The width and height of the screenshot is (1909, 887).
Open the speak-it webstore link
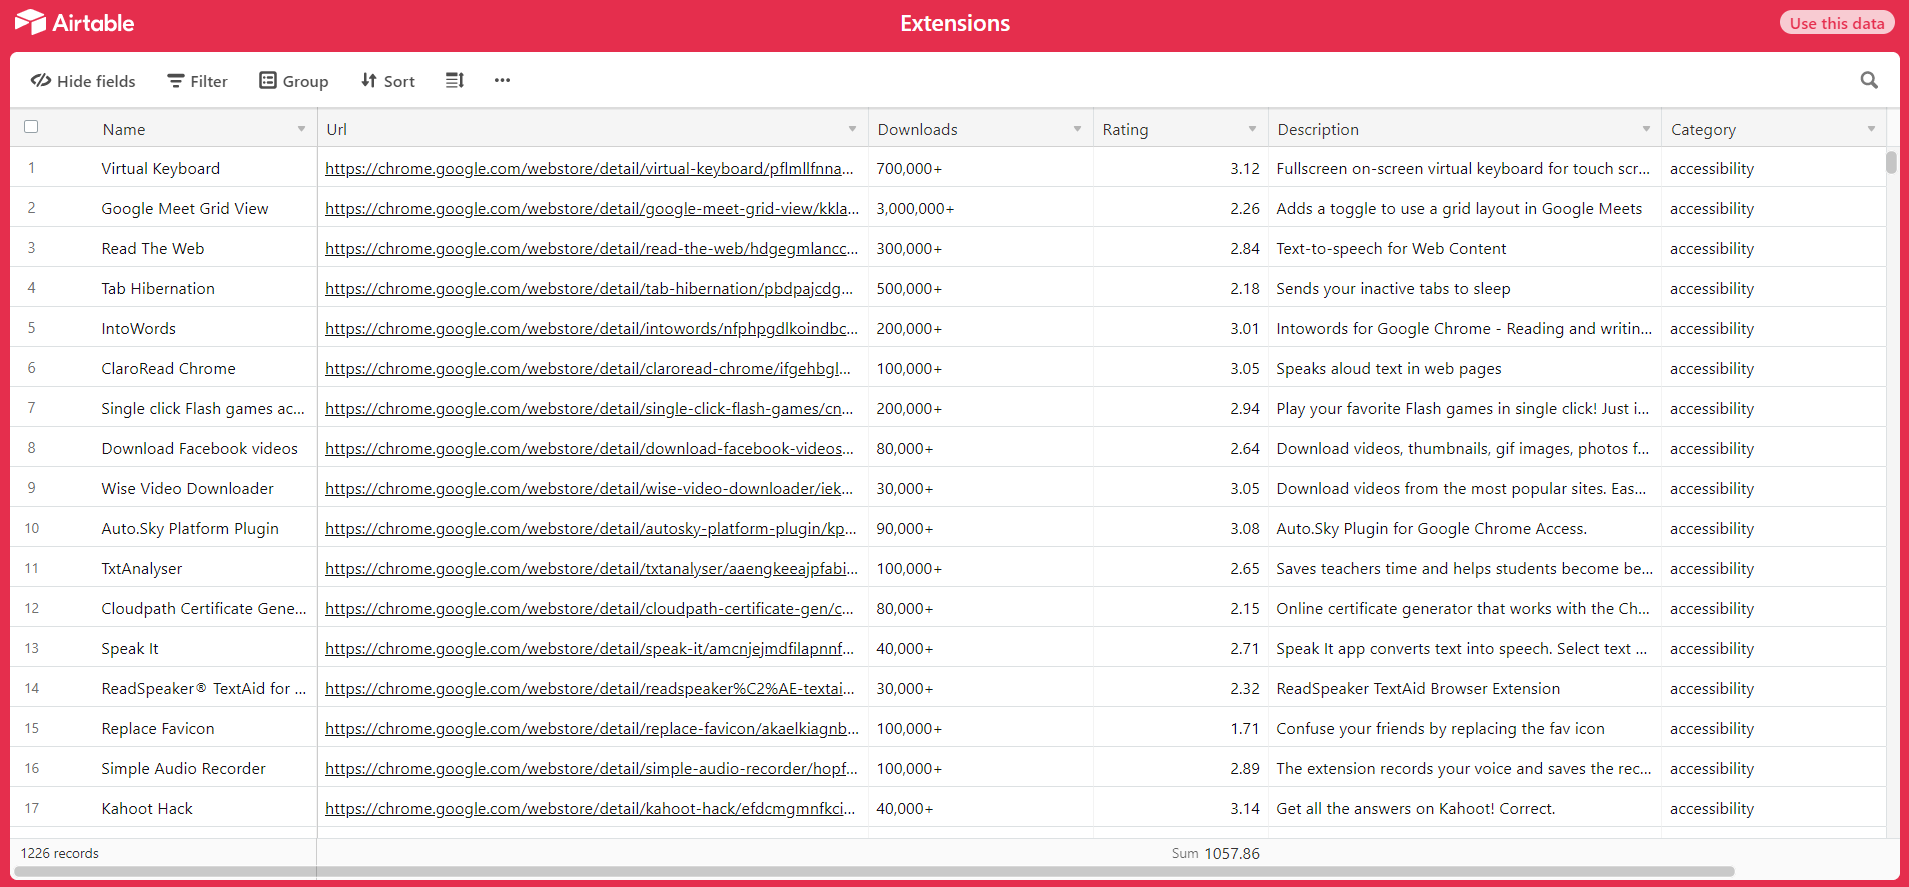pyautogui.click(x=590, y=649)
